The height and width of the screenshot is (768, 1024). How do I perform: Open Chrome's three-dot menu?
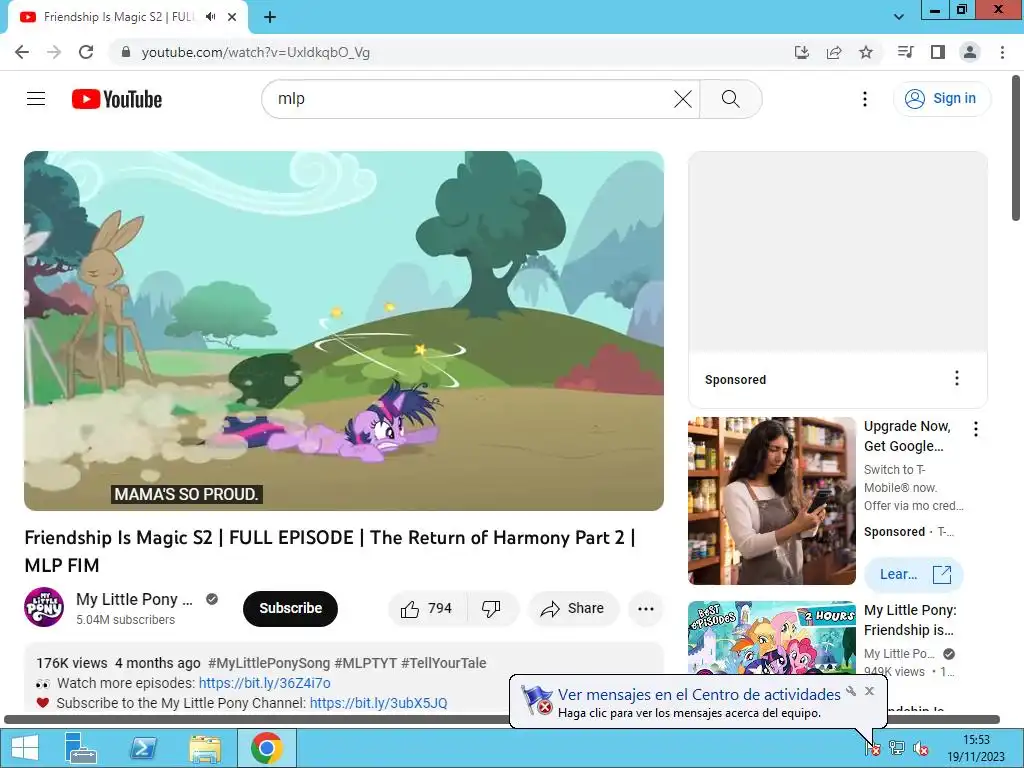1002,52
